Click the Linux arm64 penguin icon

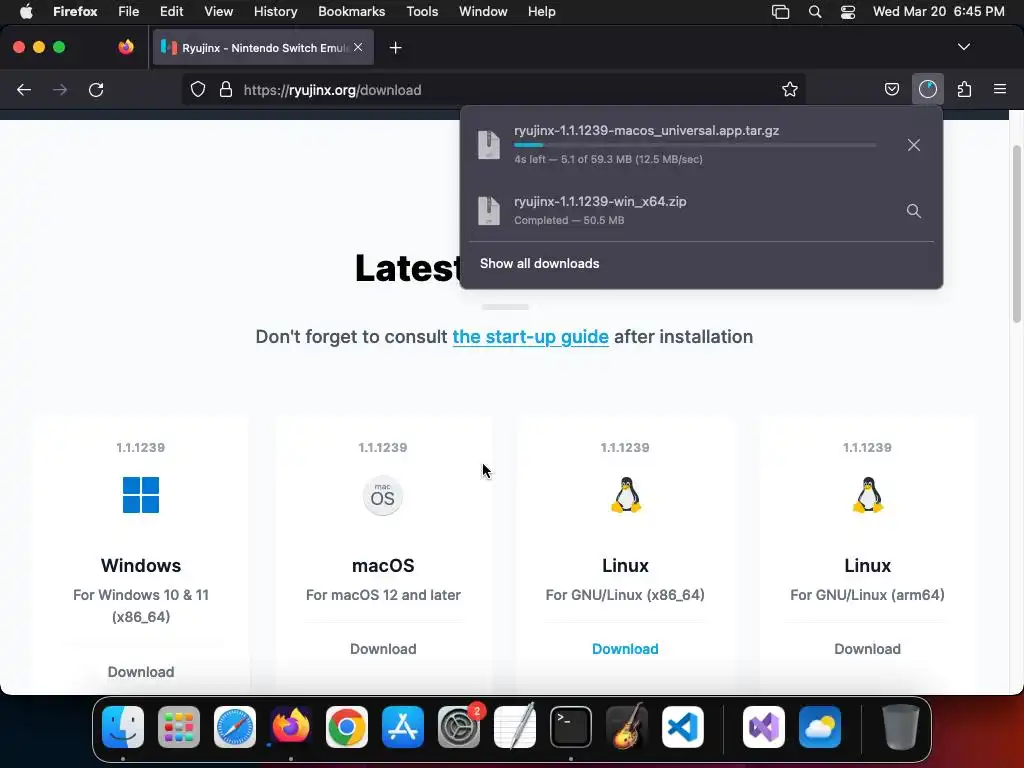coord(868,495)
